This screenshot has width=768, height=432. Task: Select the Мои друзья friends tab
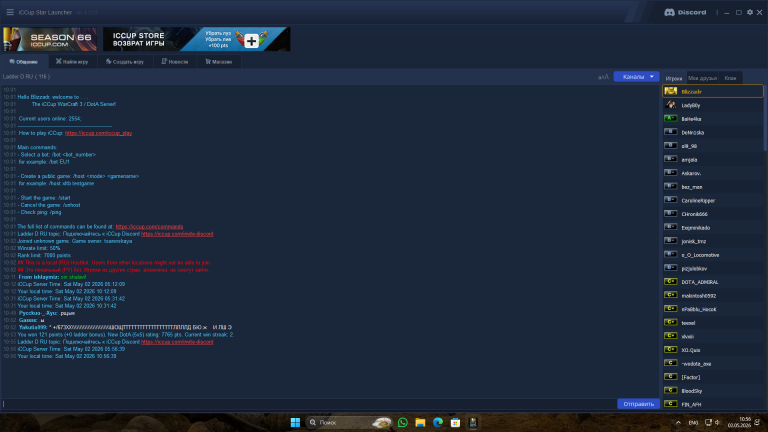pyautogui.click(x=702, y=78)
